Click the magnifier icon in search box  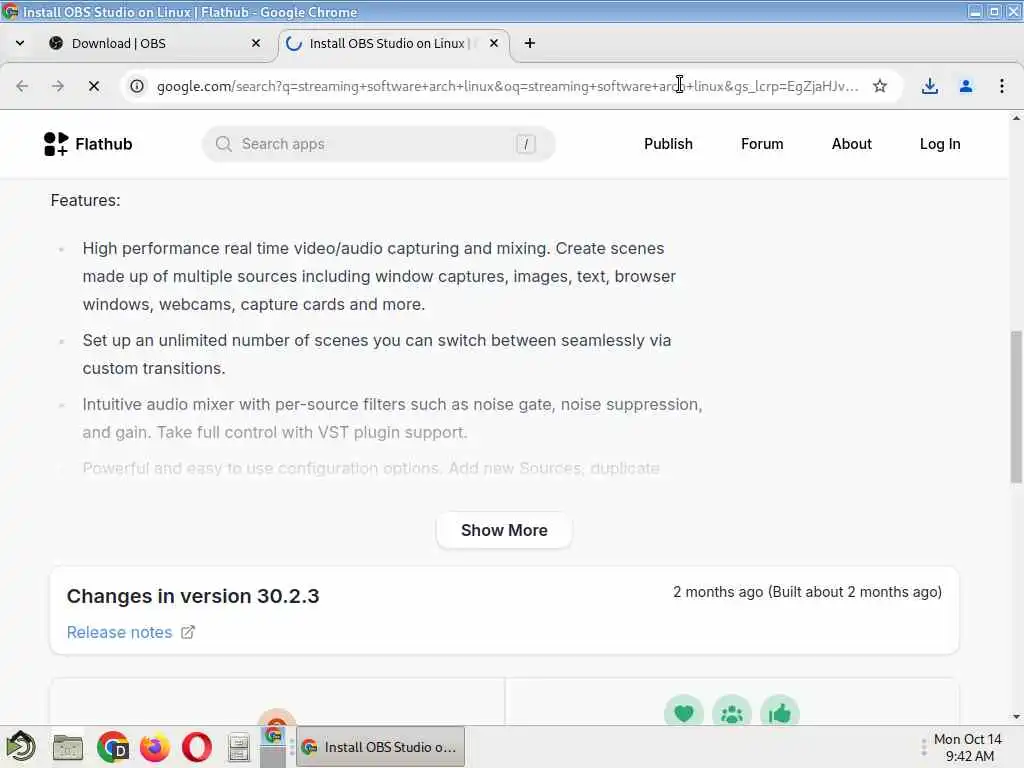point(223,144)
